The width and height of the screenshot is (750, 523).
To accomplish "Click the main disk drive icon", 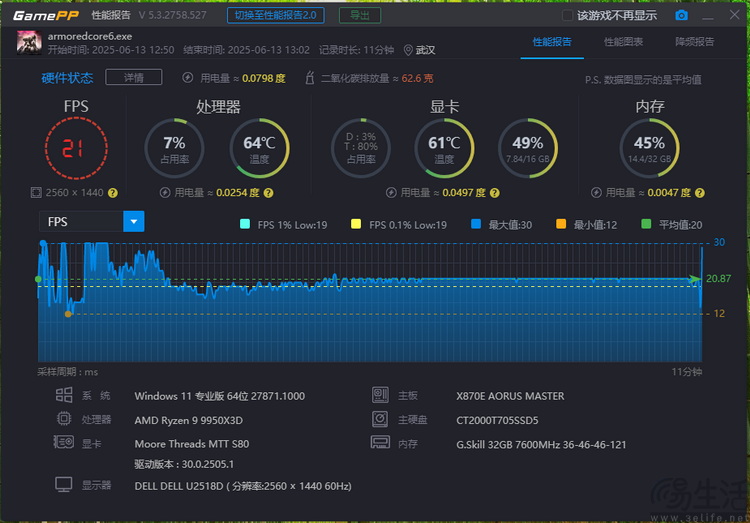I will coord(380,419).
